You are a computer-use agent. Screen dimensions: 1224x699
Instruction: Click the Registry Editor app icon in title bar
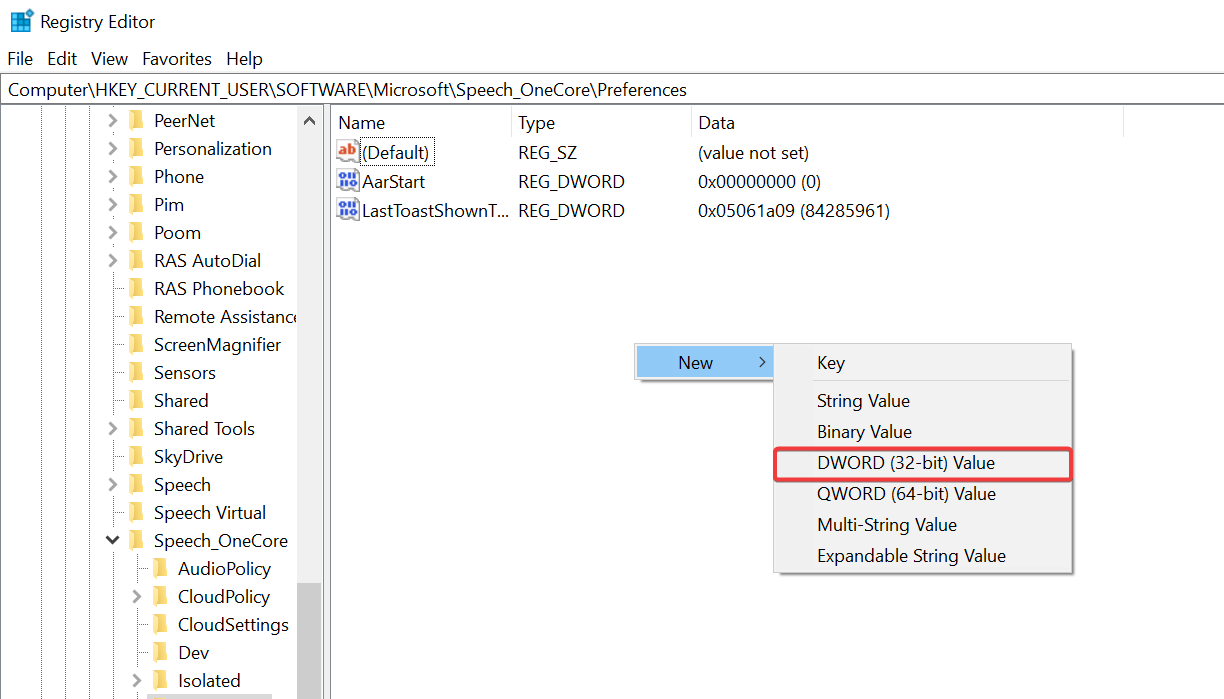21,21
